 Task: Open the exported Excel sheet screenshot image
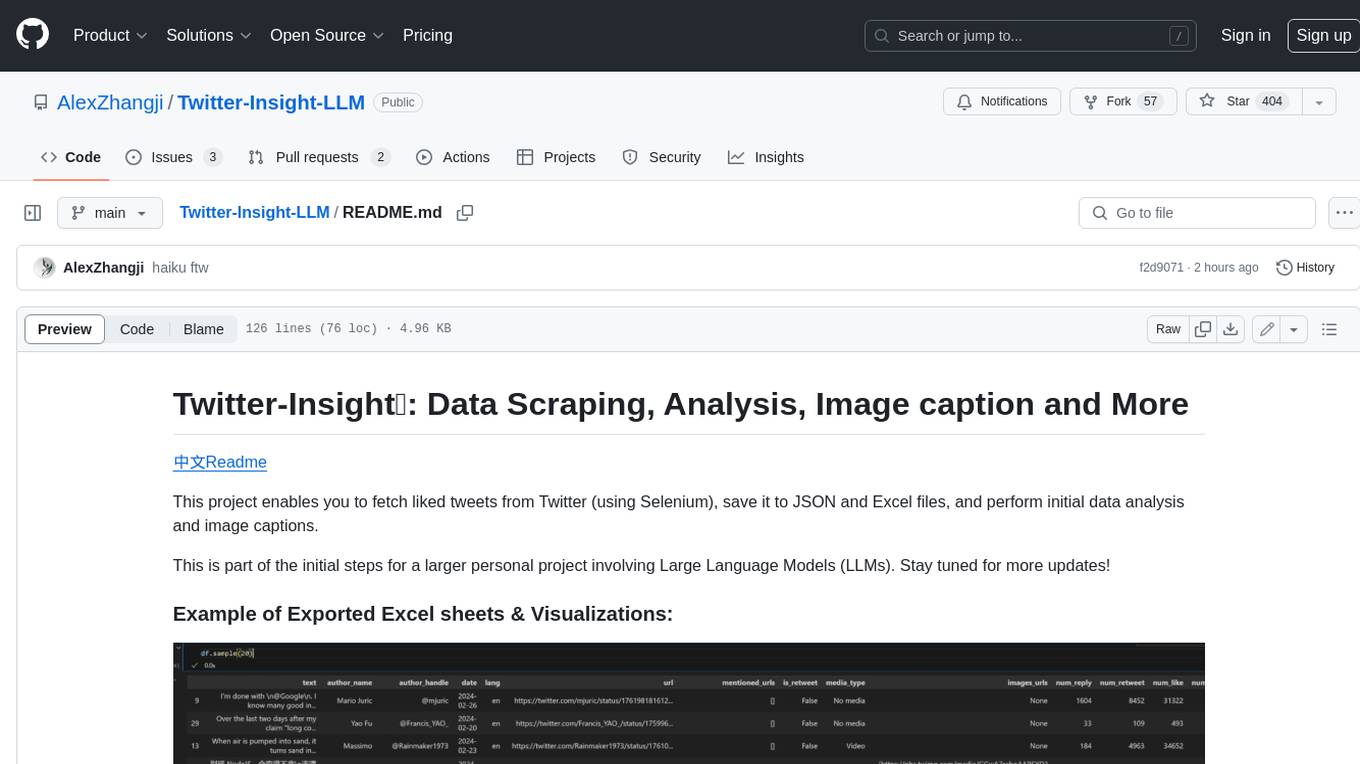[x=688, y=703]
